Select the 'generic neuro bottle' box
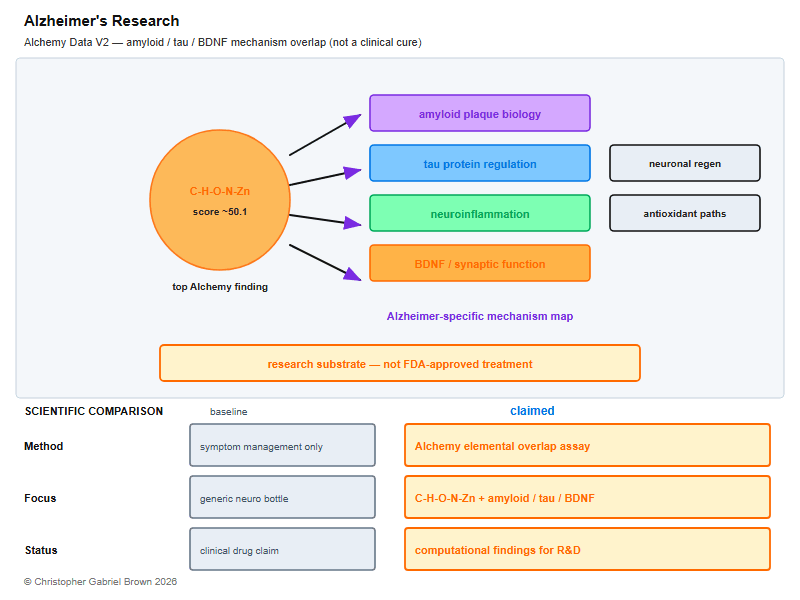Viewport: 800px width, 600px height. click(283, 497)
